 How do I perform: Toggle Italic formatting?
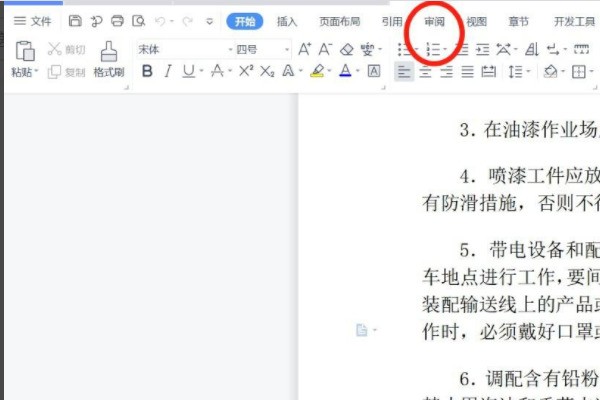167,71
